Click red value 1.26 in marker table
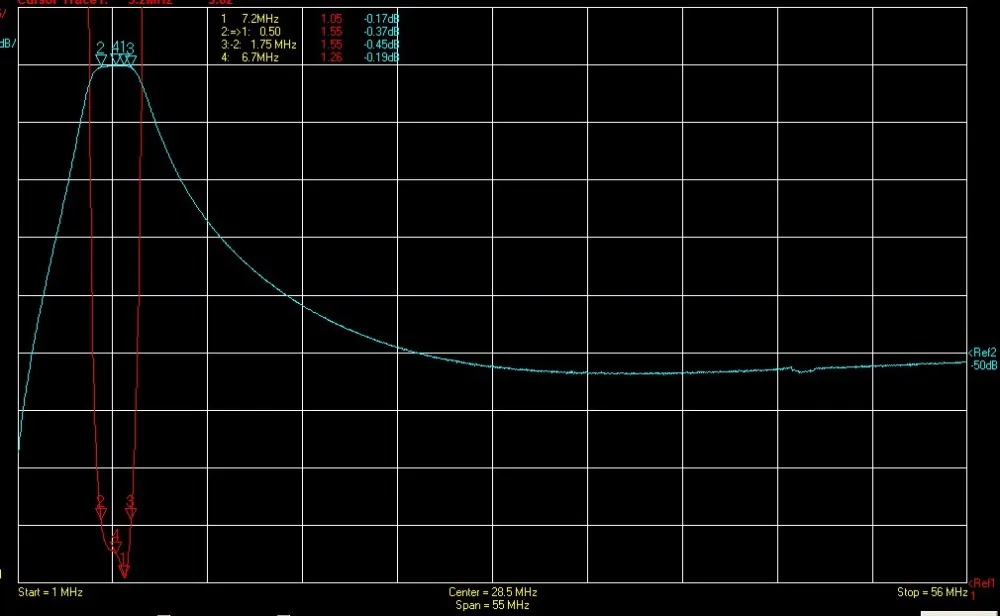This screenshot has width=1000, height=616. click(332, 57)
